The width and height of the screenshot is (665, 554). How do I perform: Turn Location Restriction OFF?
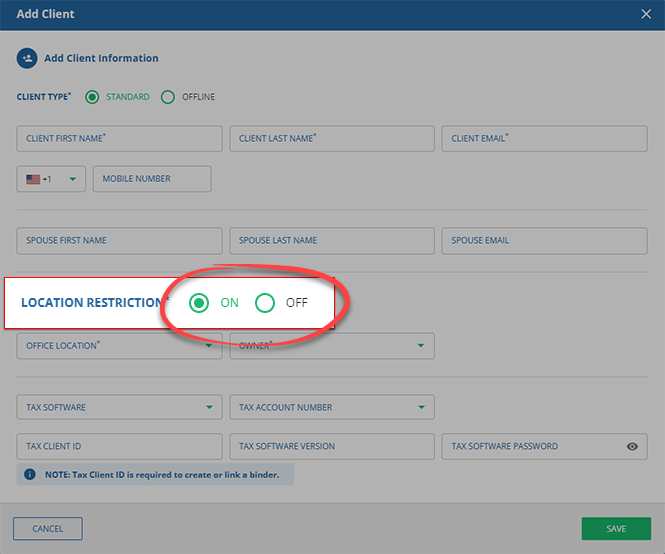tap(265, 303)
